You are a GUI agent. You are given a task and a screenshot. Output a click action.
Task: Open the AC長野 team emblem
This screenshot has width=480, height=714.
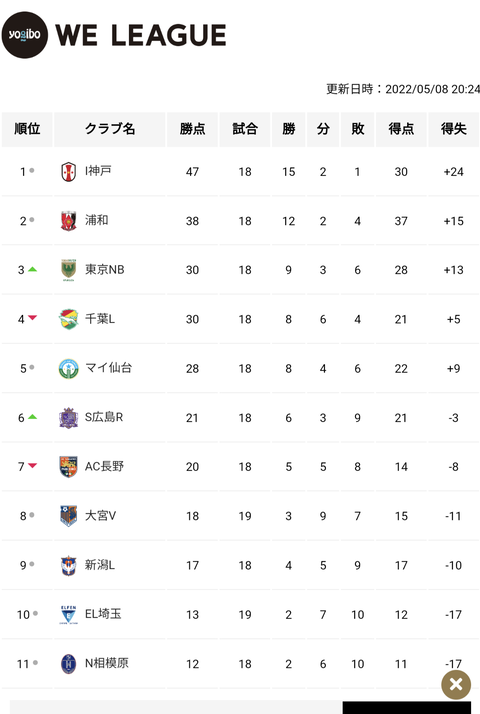(x=68, y=467)
